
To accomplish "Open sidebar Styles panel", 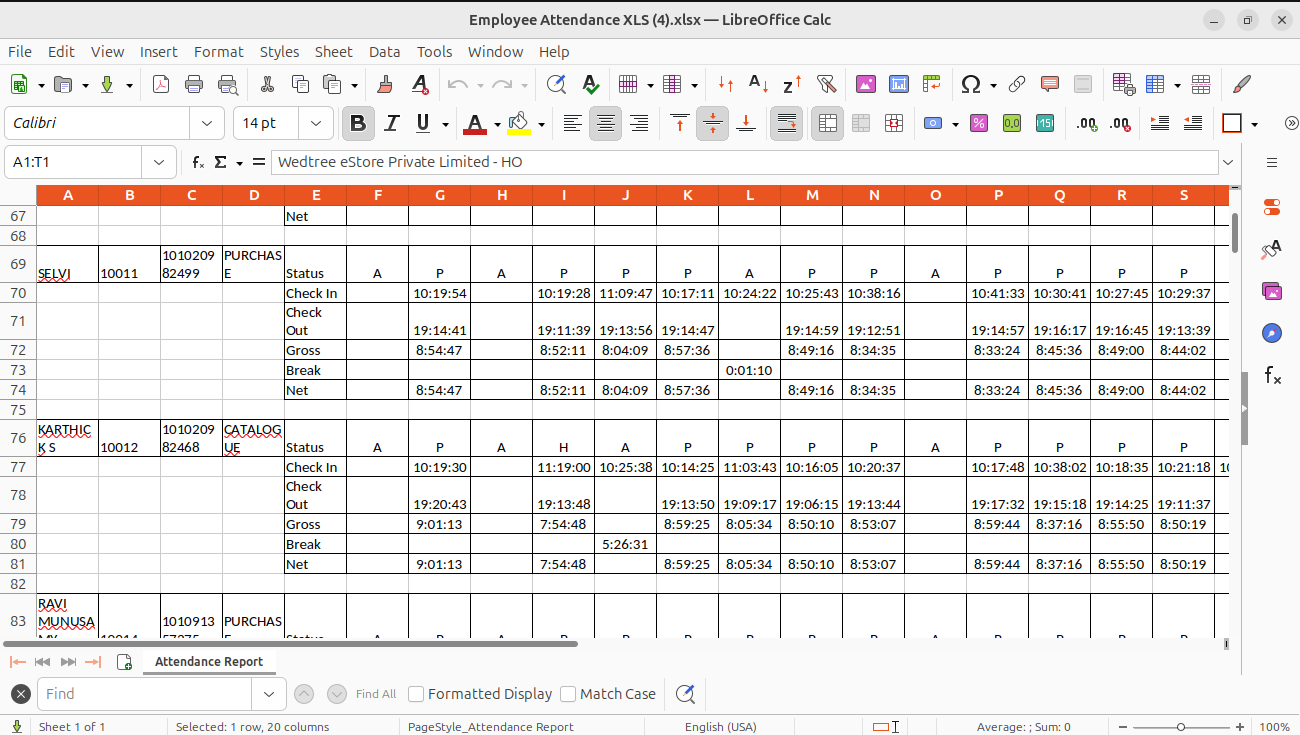I will [1272, 249].
